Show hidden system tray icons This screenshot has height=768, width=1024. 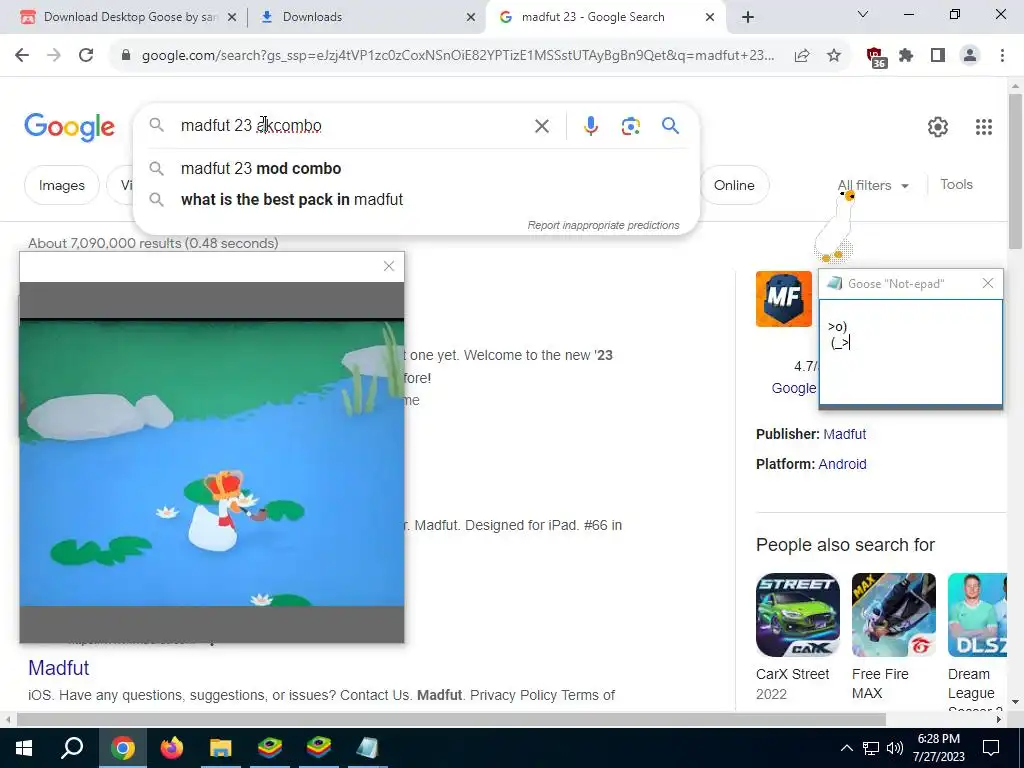tap(846, 748)
